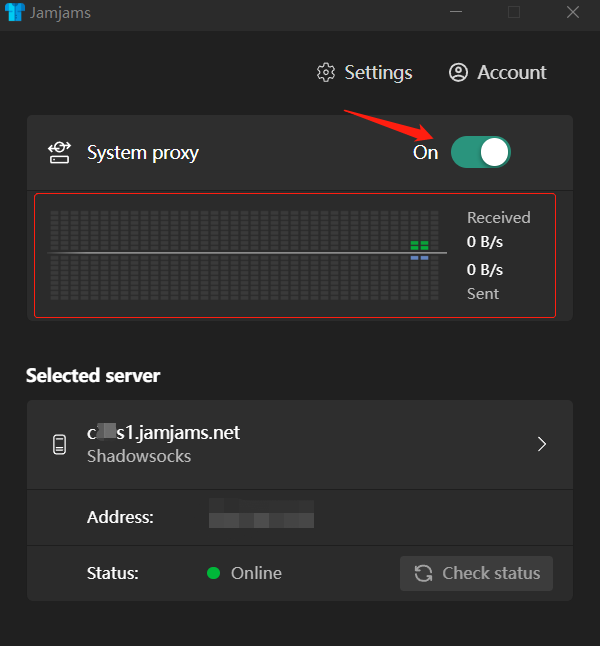Open the Account menu label
The height and width of the screenshot is (646, 600).
(512, 73)
